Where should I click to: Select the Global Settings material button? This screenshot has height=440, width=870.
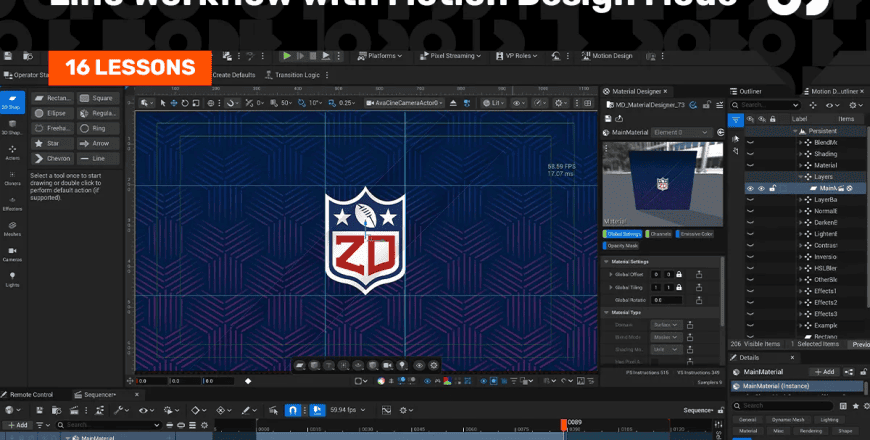click(622, 234)
